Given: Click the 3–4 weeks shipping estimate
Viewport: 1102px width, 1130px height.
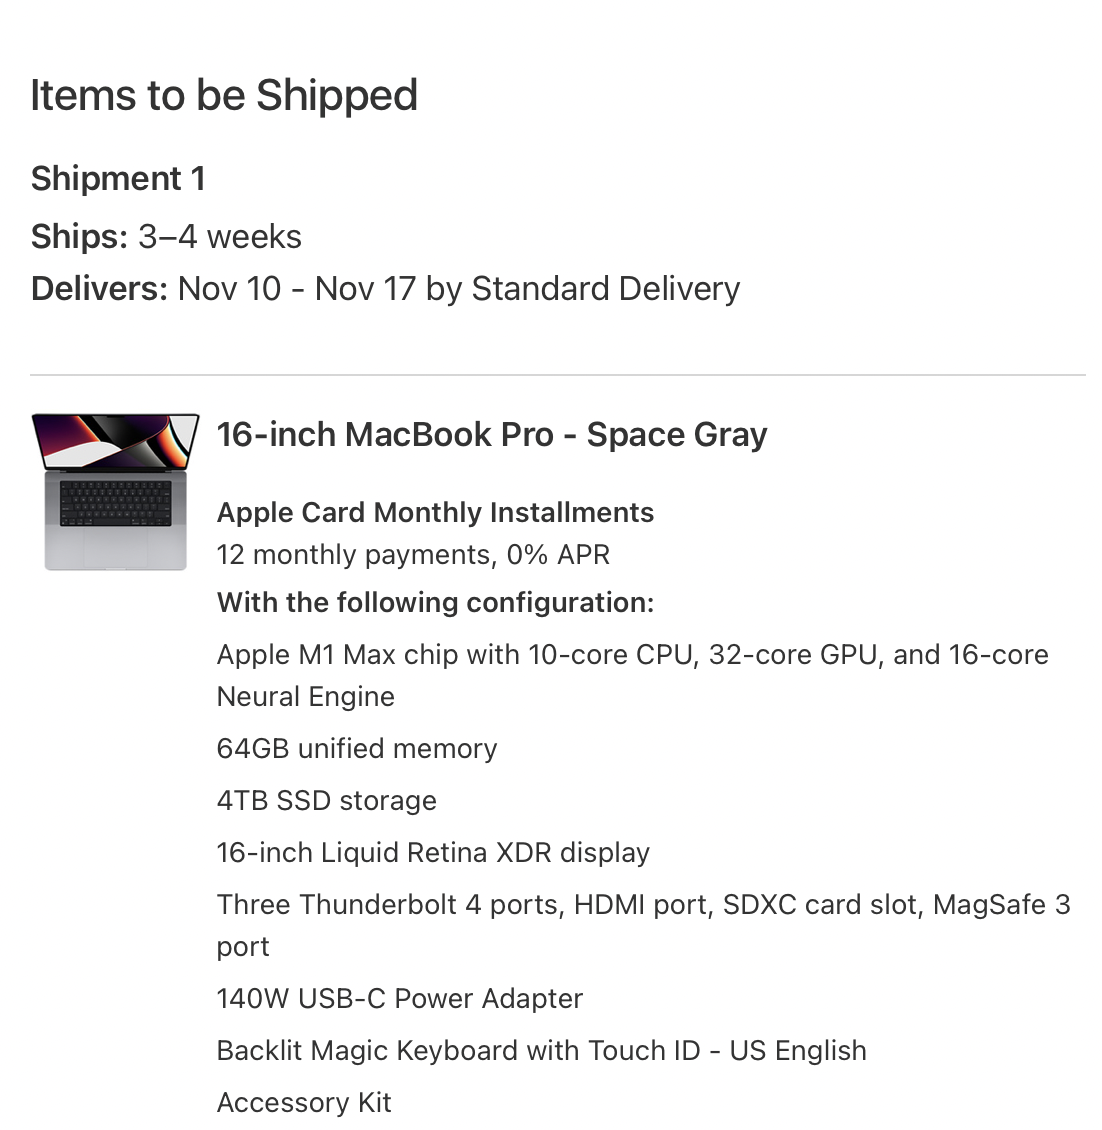Looking at the screenshot, I should pyautogui.click(x=220, y=237).
